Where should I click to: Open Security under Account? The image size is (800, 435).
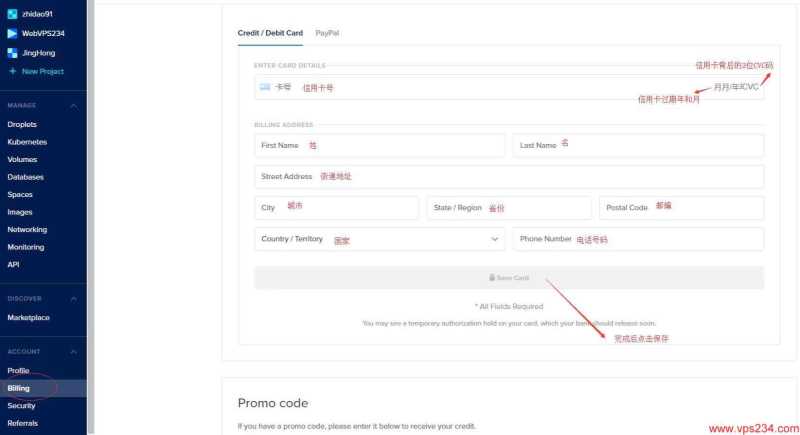click(21, 406)
